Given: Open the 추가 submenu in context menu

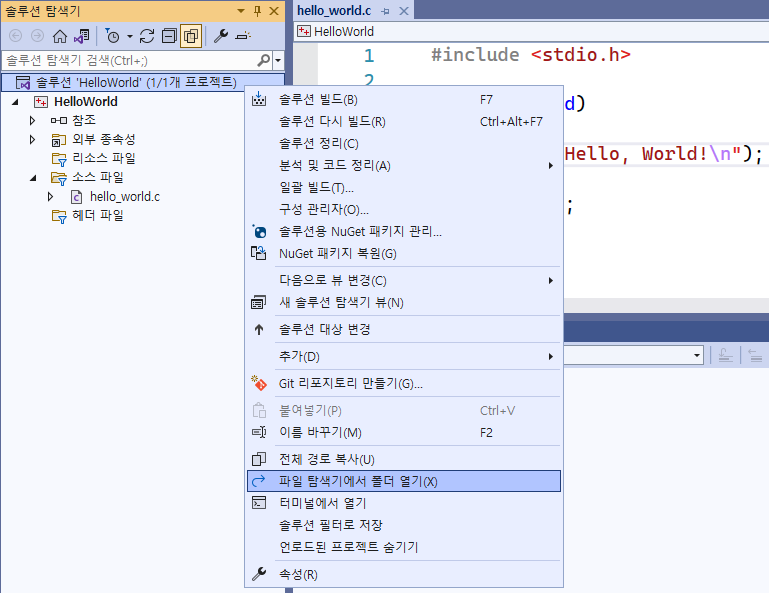Looking at the screenshot, I should click(x=300, y=356).
